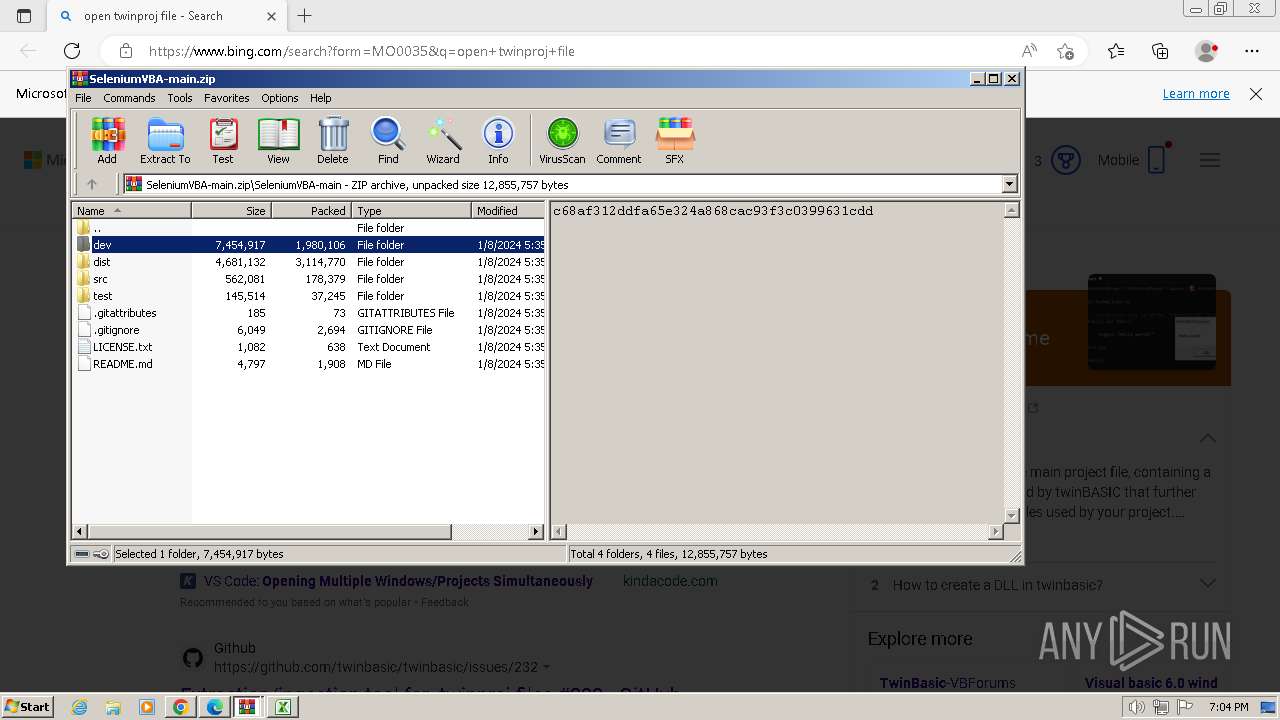Open the File menu in WinRAR
The image size is (1280, 720).
83,98
